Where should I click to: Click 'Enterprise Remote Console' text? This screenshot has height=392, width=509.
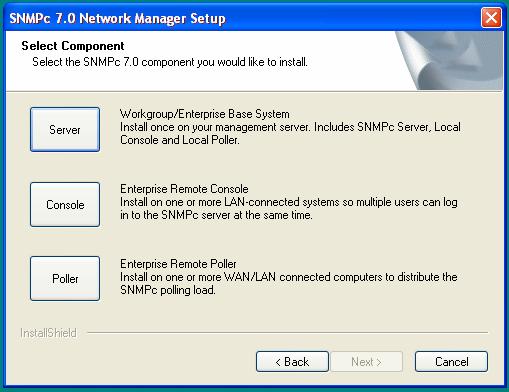point(184,189)
